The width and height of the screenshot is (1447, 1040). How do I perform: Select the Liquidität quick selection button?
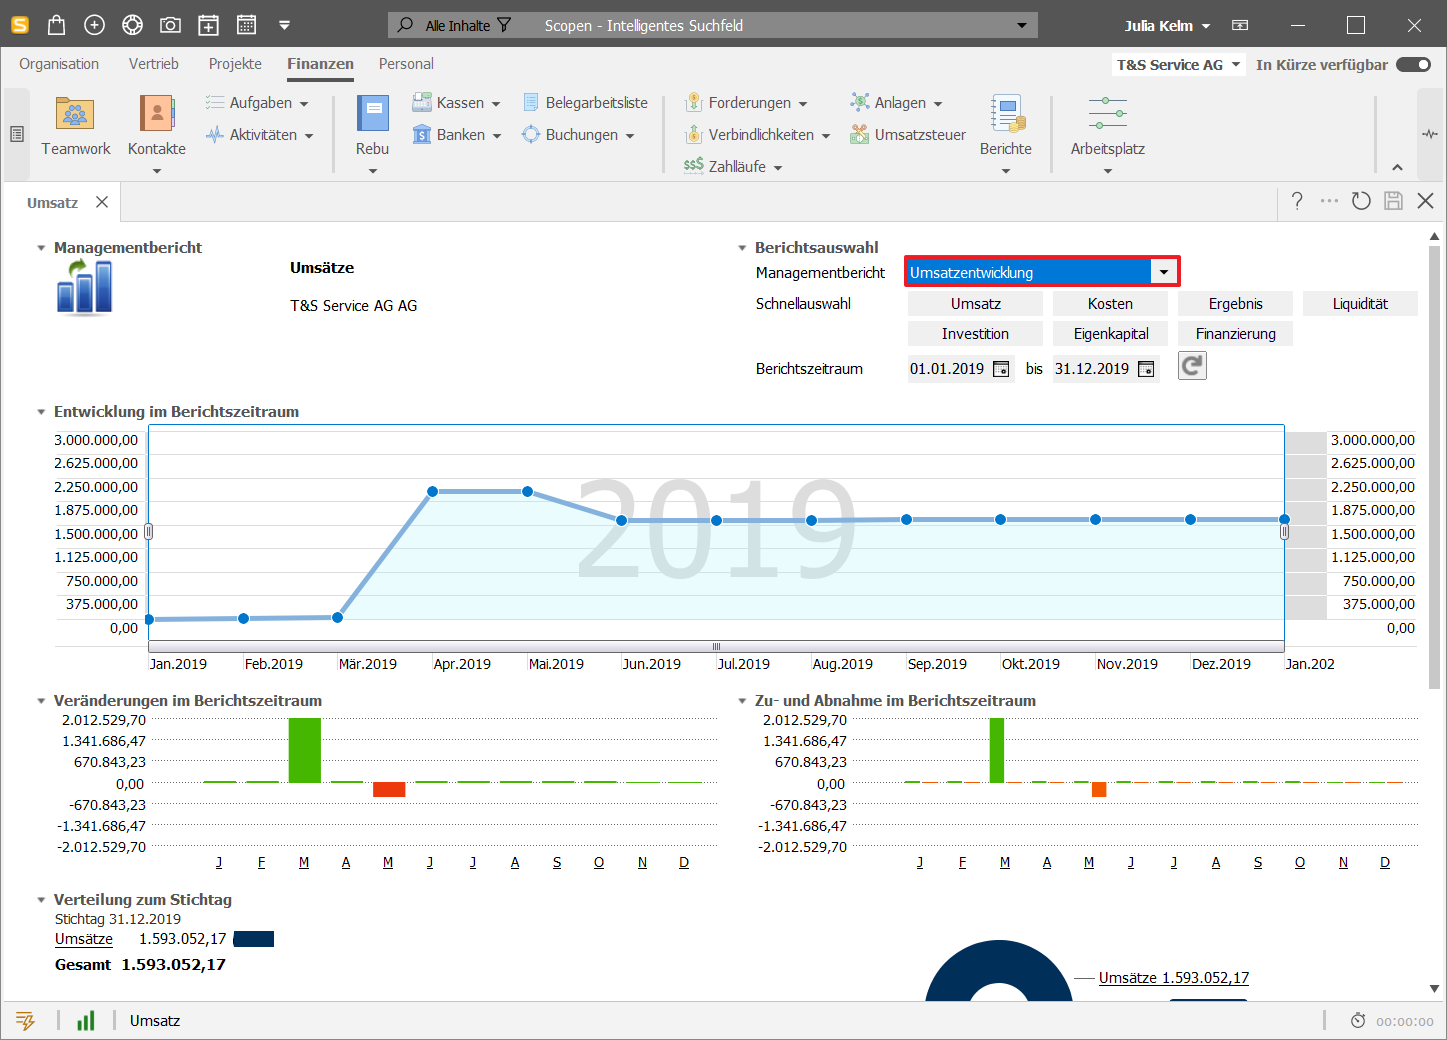click(x=1360, y=304)
